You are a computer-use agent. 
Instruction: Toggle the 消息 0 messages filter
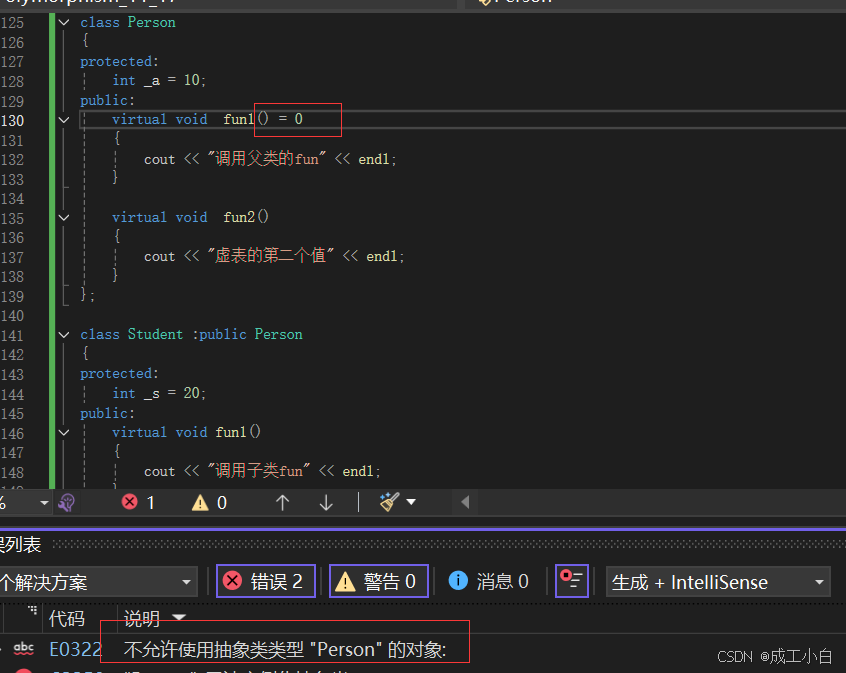click(x=489, y=581)
